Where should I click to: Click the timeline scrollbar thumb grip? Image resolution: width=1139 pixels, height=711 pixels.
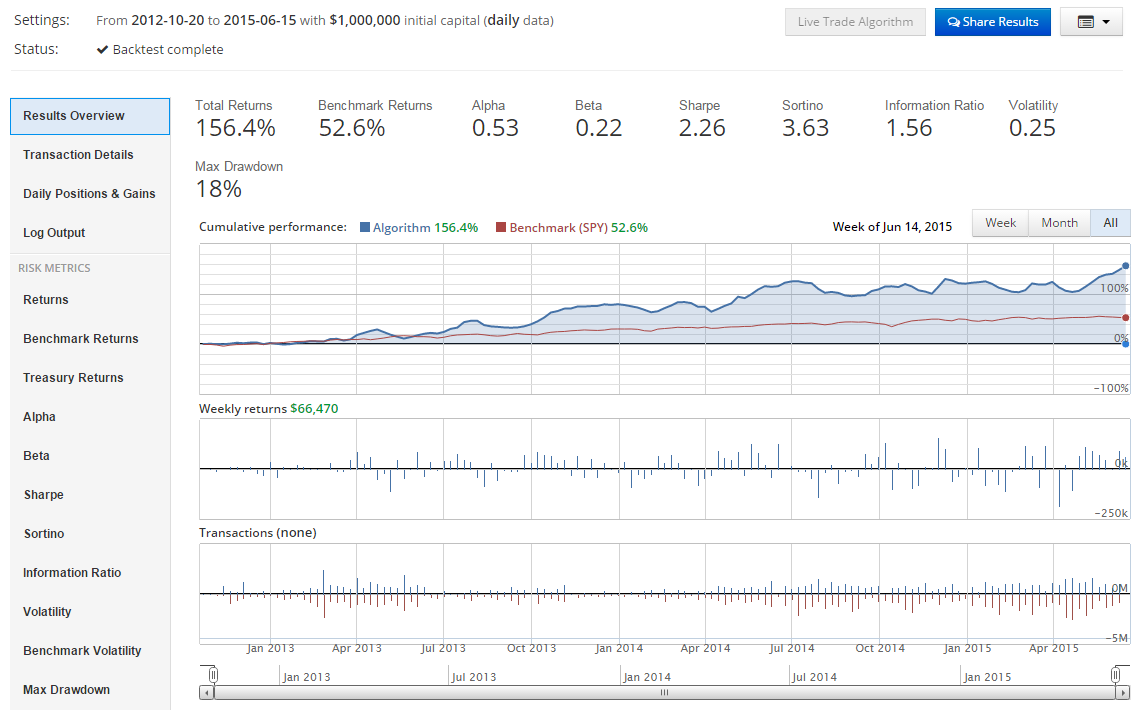point(663,692)
